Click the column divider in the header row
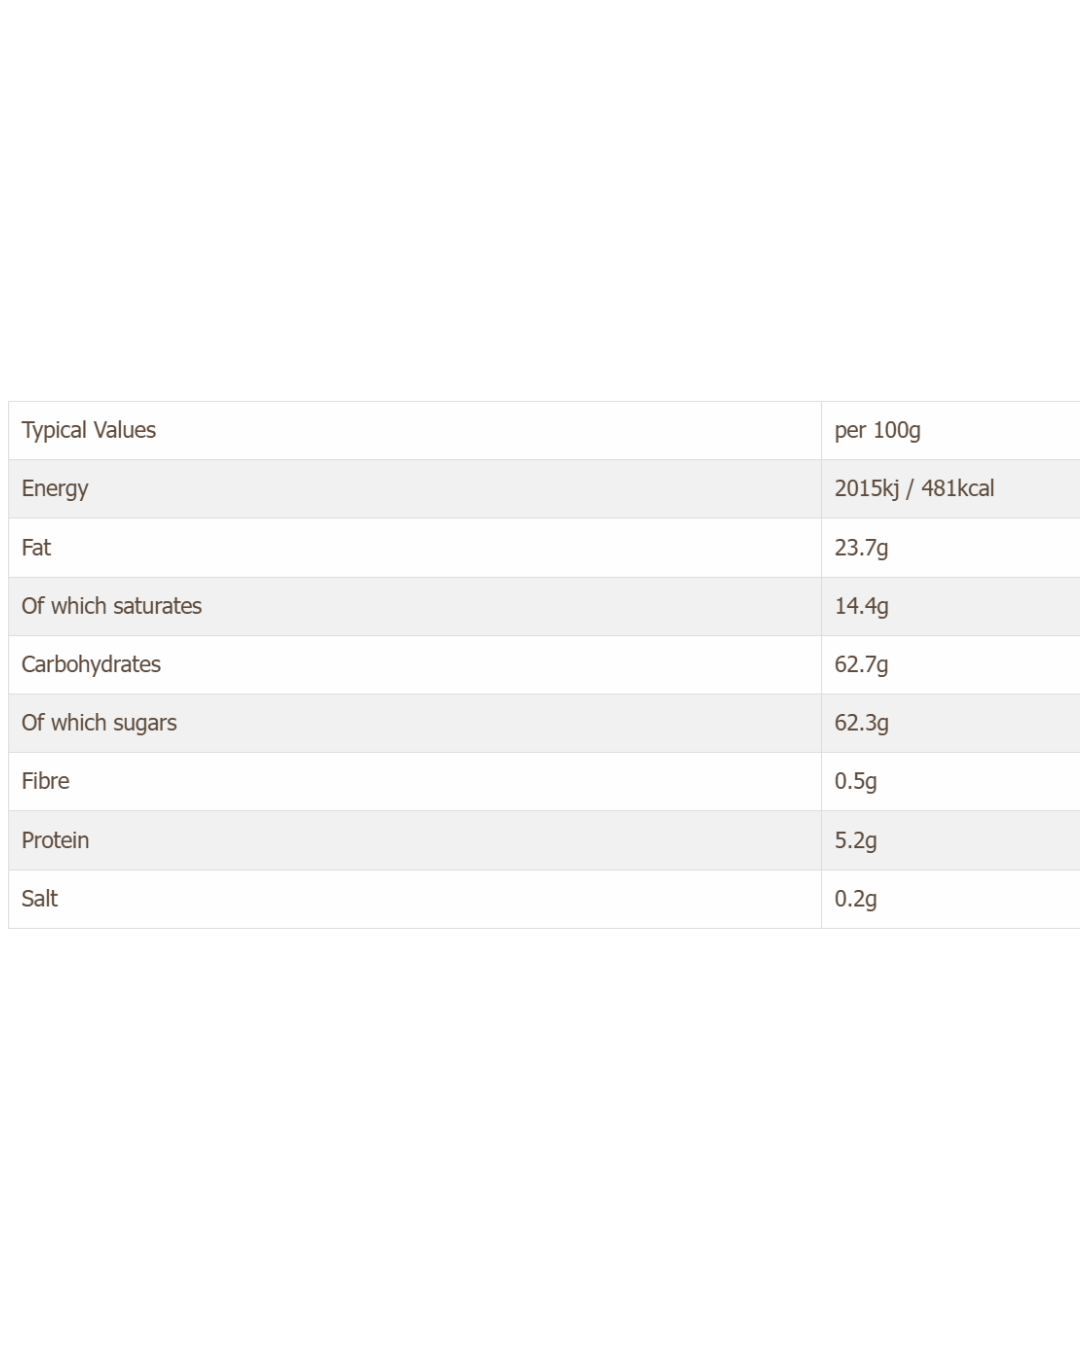1080x1350 pixels. click(821, 430)
